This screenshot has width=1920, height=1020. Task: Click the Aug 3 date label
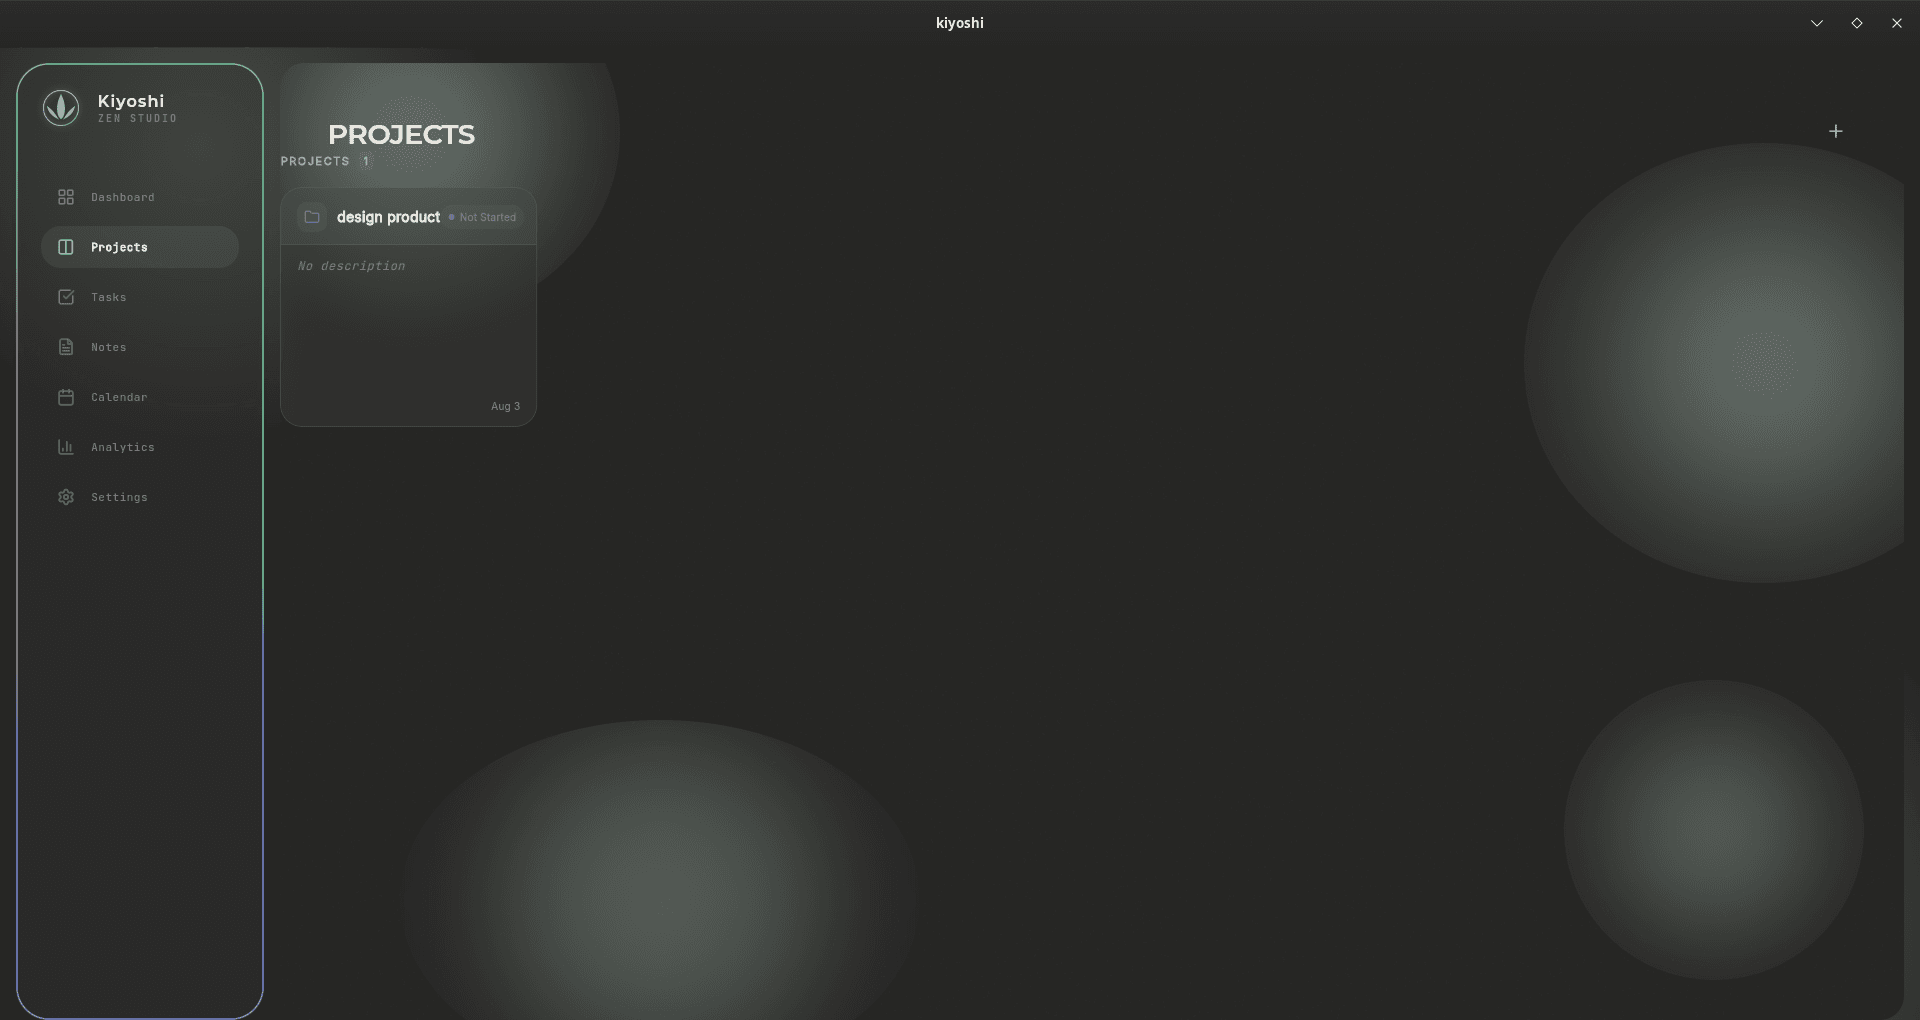point(505,406)
